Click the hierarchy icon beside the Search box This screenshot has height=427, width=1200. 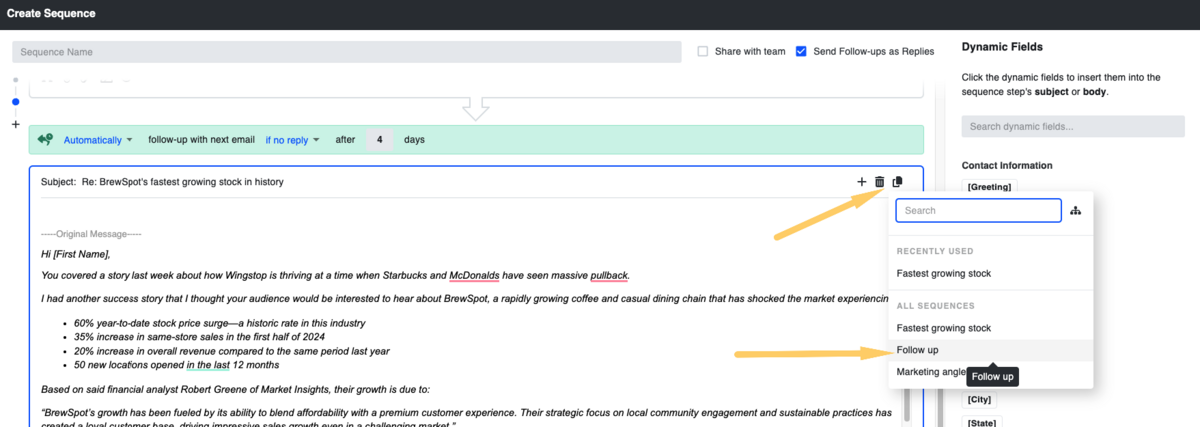click(x=1076, y=211)
